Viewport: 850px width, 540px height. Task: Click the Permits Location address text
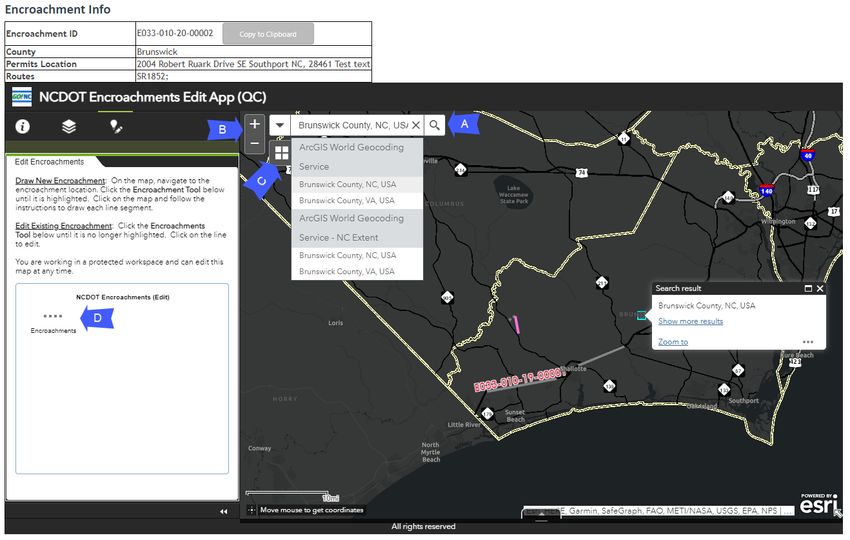point(253,64)
